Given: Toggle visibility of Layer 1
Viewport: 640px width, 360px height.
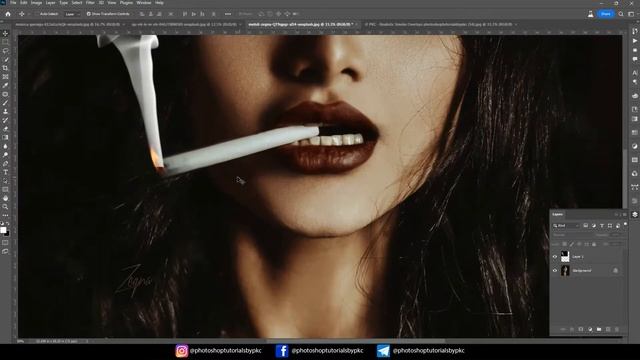Looking at the screenshot, I should [555, 257].
